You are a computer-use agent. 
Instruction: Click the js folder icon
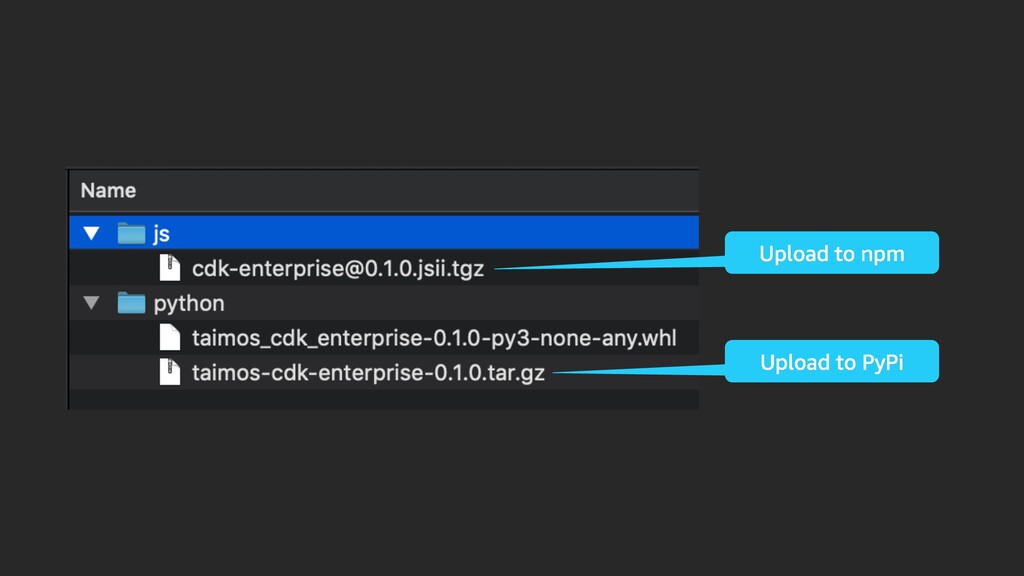pyautogui.click(x=131, y=233)
